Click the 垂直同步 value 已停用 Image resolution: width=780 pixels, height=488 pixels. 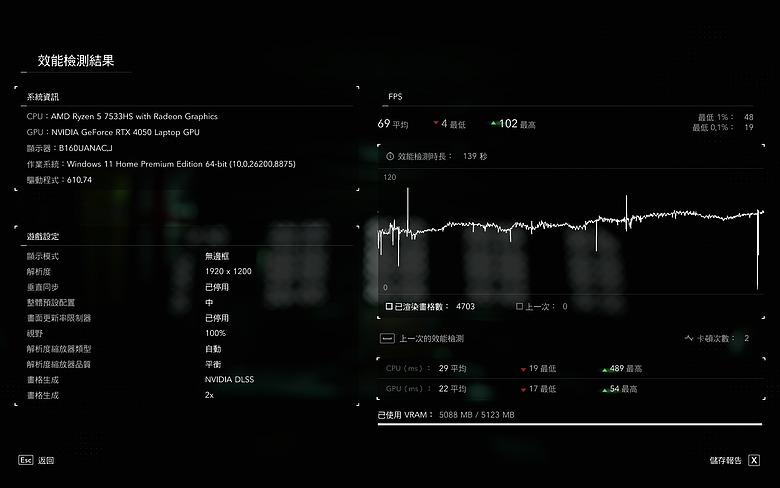tap(217, 287)
